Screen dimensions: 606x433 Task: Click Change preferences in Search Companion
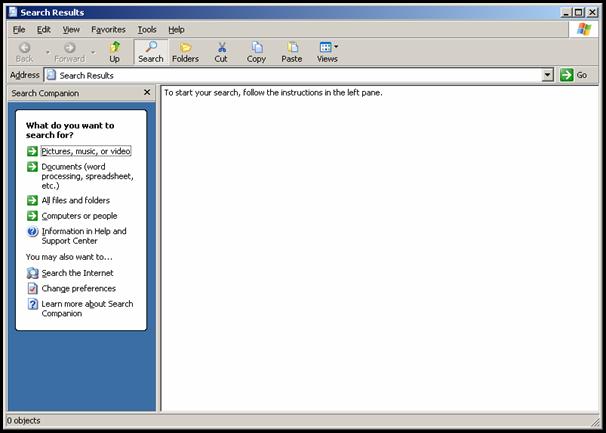(78, 288)
